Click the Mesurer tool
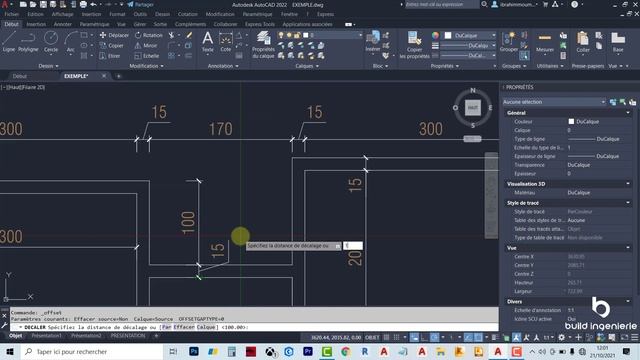 tap(544, 42)
